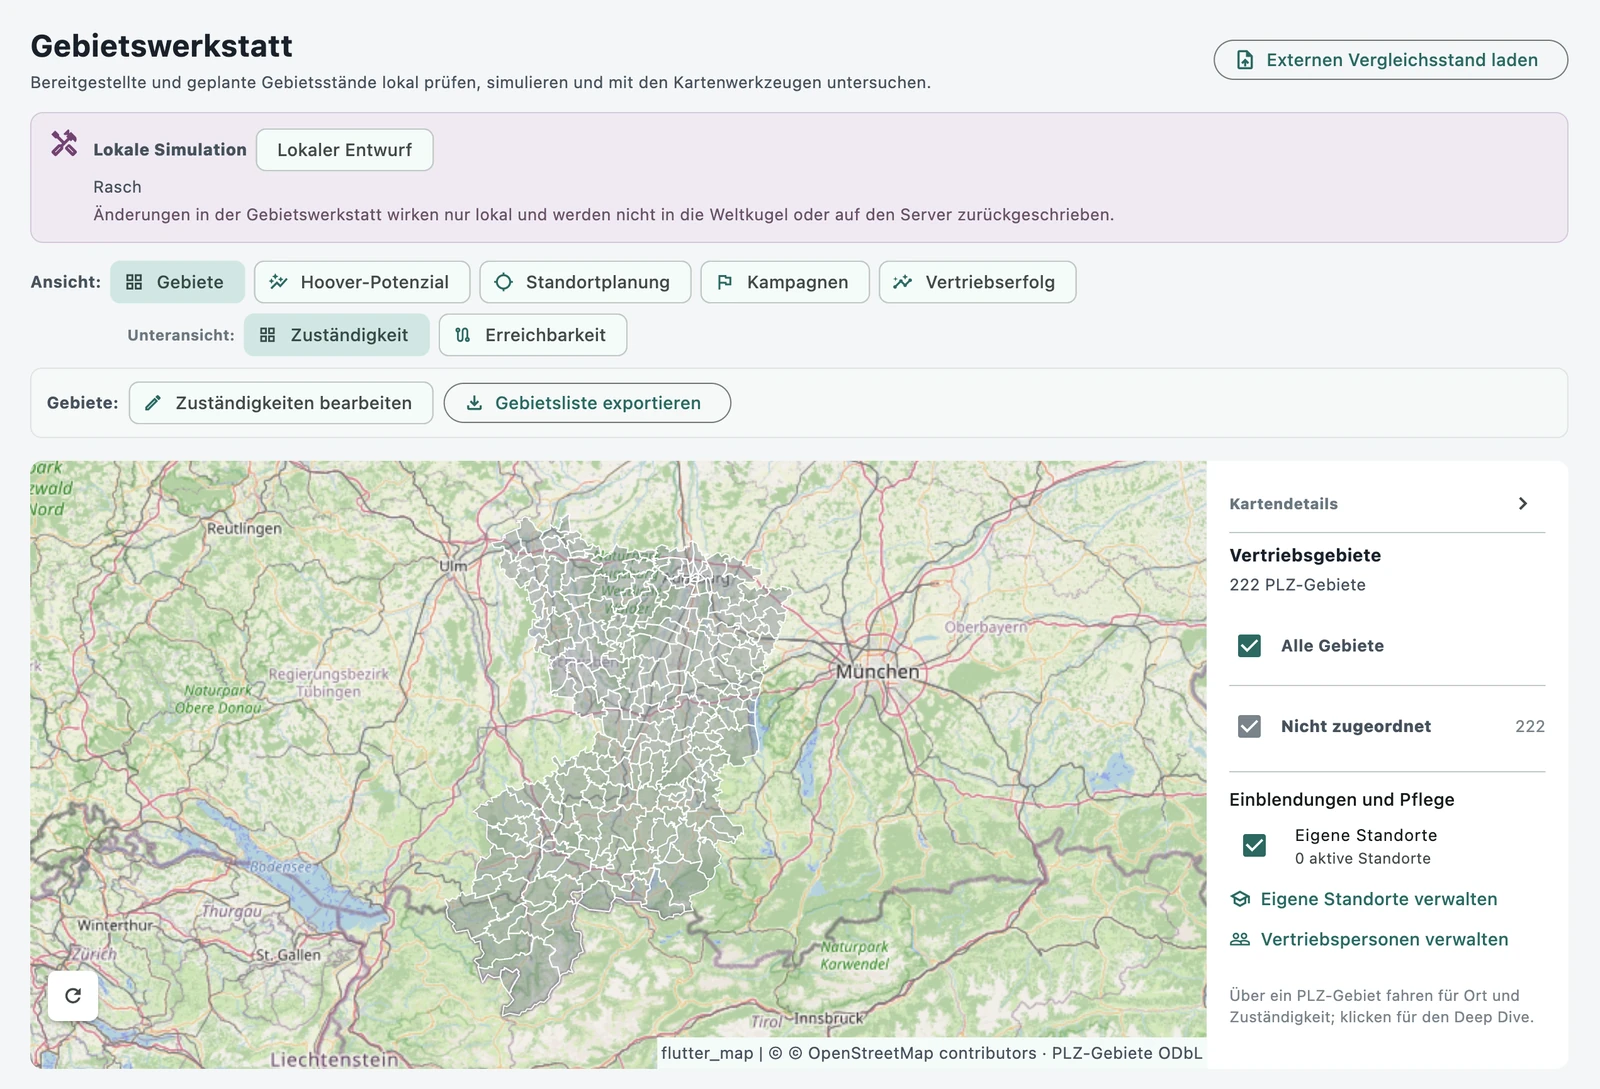Click the Vertriebsgebiete heading

1305,555
